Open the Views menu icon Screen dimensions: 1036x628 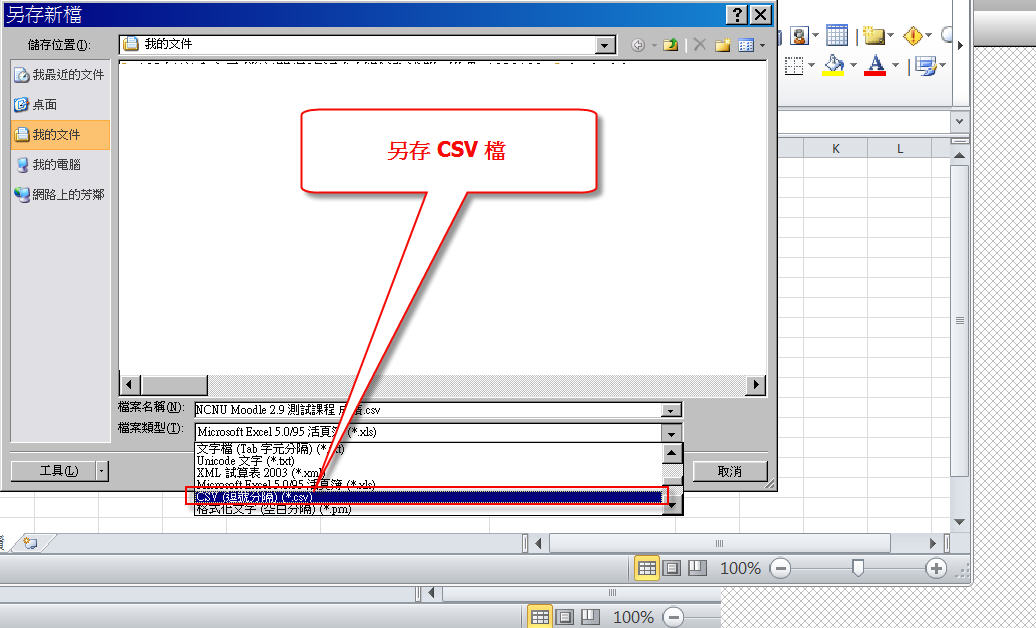pos(746,45)
